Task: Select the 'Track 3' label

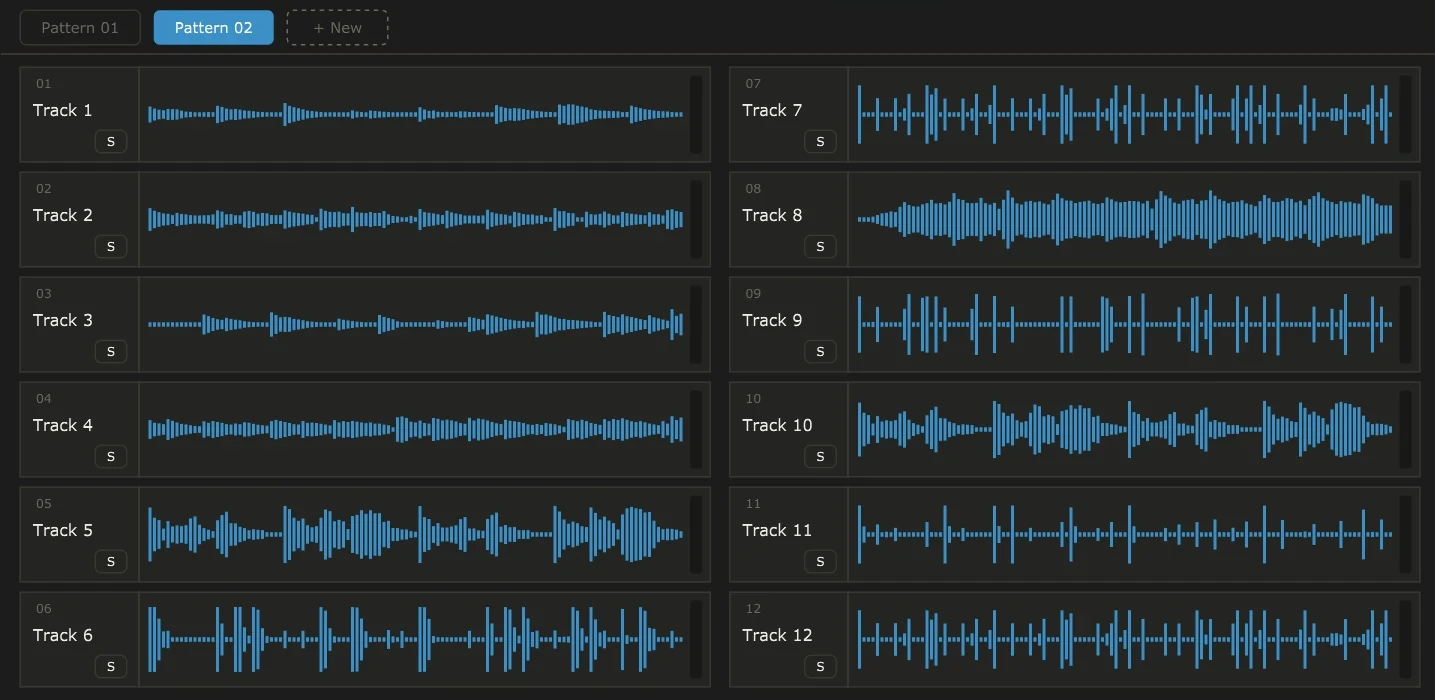Action: (62, 320)
